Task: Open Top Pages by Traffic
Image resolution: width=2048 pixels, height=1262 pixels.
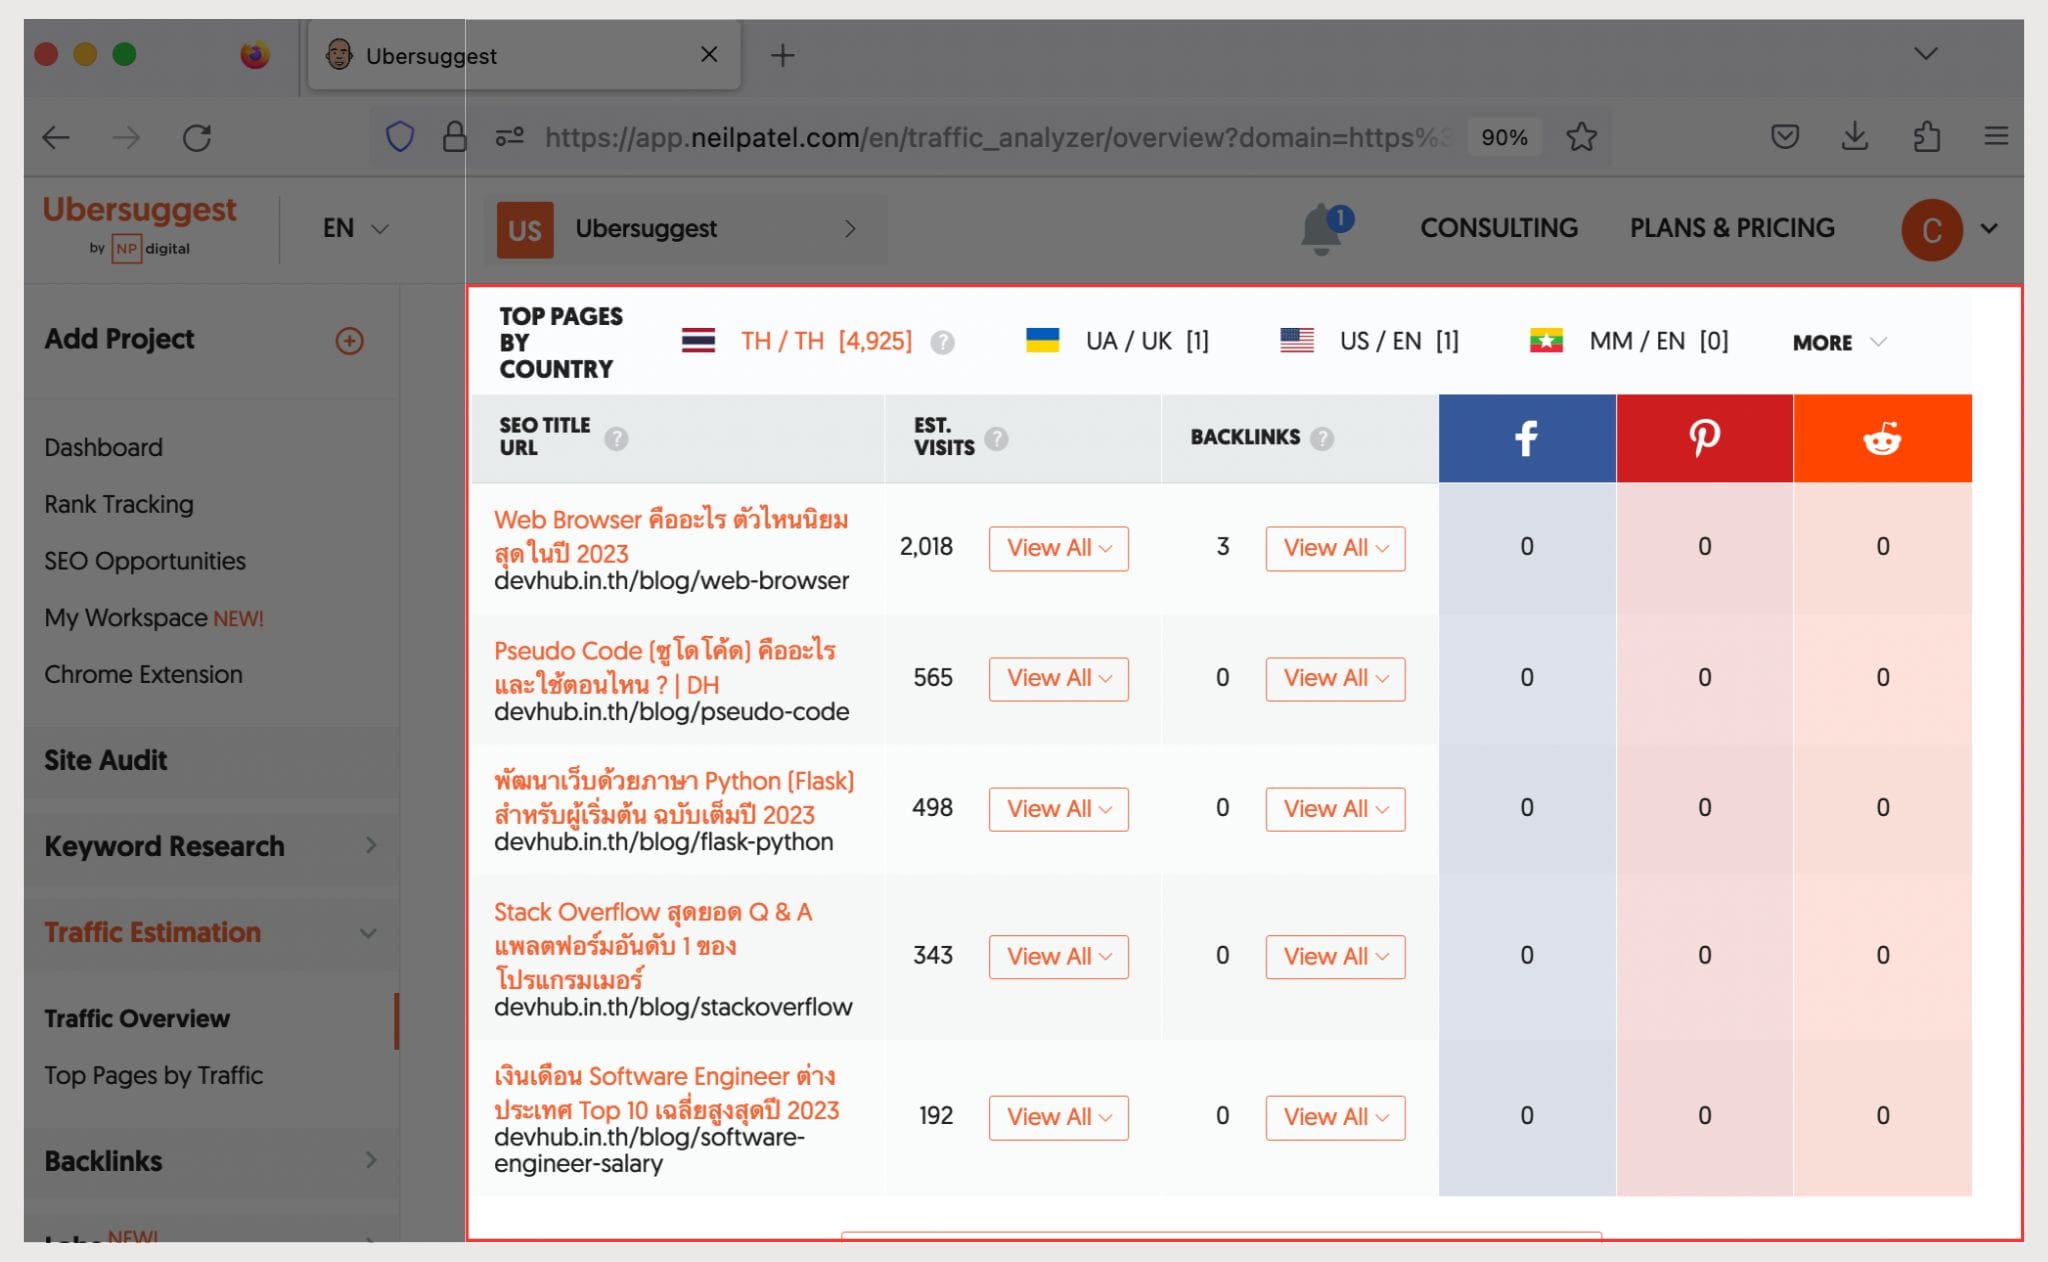Action: point(153,1075)
